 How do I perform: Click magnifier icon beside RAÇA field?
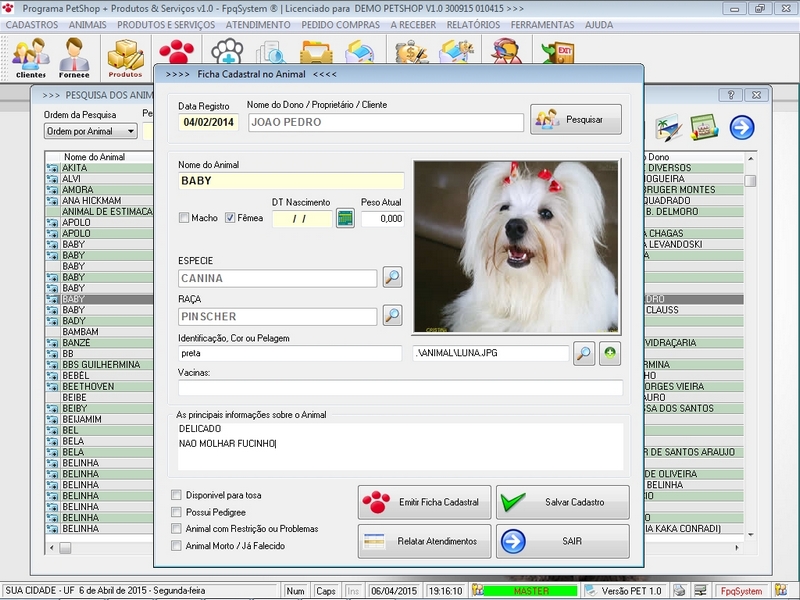(x=392, y=316)
